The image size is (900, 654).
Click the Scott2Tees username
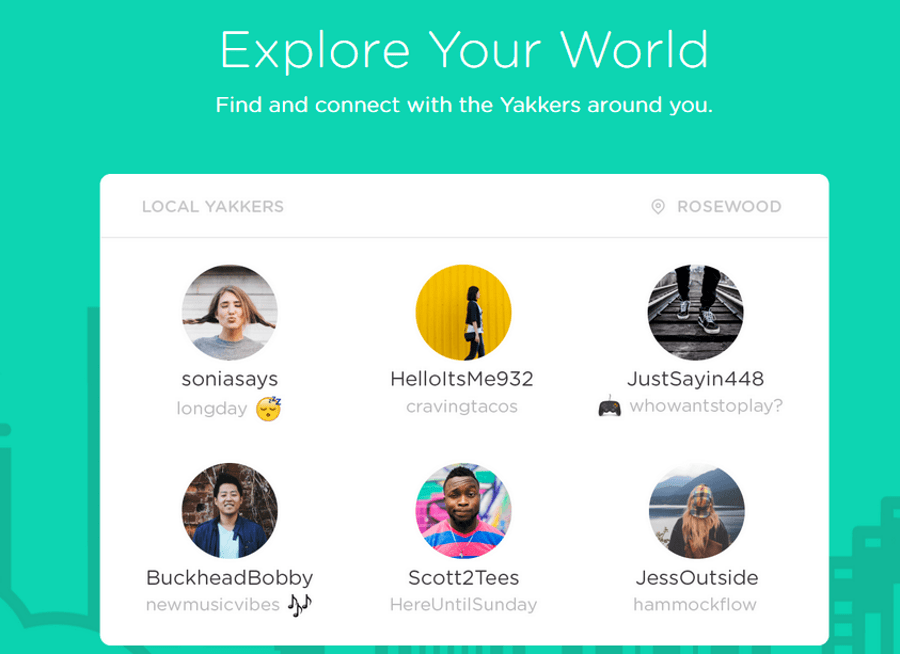(x=463, y=578)
